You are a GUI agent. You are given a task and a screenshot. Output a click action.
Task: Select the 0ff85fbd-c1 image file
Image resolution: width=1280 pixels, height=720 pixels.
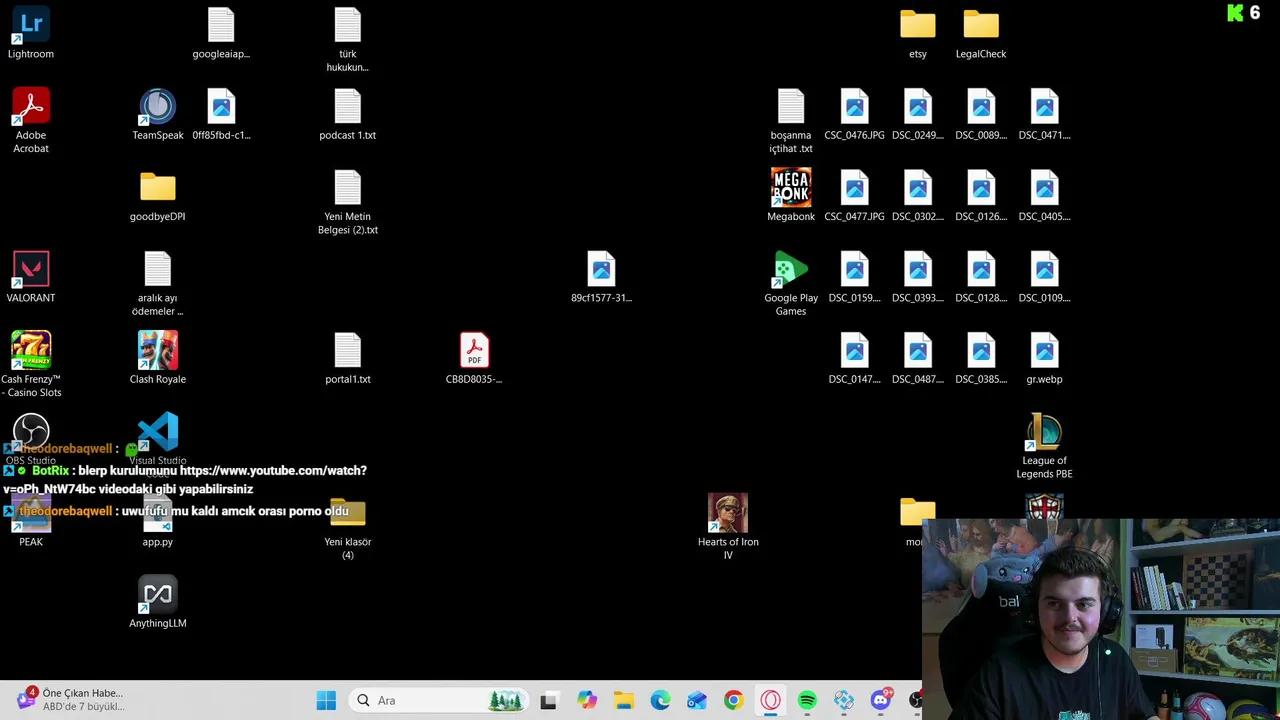coord(221,114)
